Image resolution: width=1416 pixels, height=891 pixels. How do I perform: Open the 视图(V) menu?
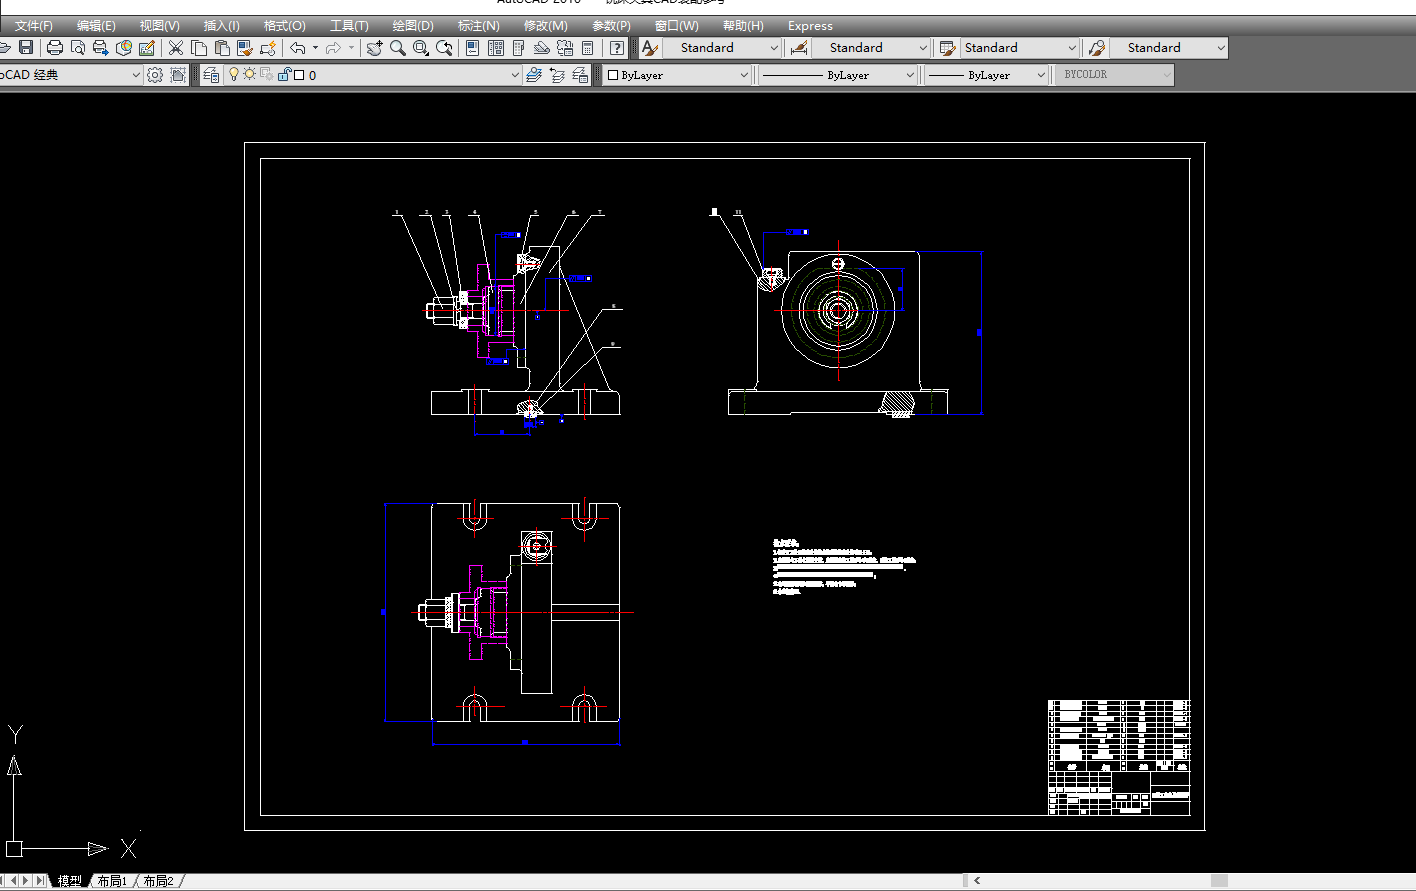click(x=160, y=26)
